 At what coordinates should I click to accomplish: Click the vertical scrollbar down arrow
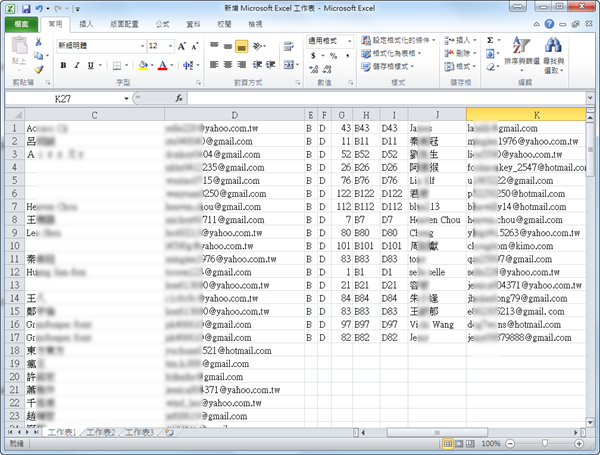point(590,422)
